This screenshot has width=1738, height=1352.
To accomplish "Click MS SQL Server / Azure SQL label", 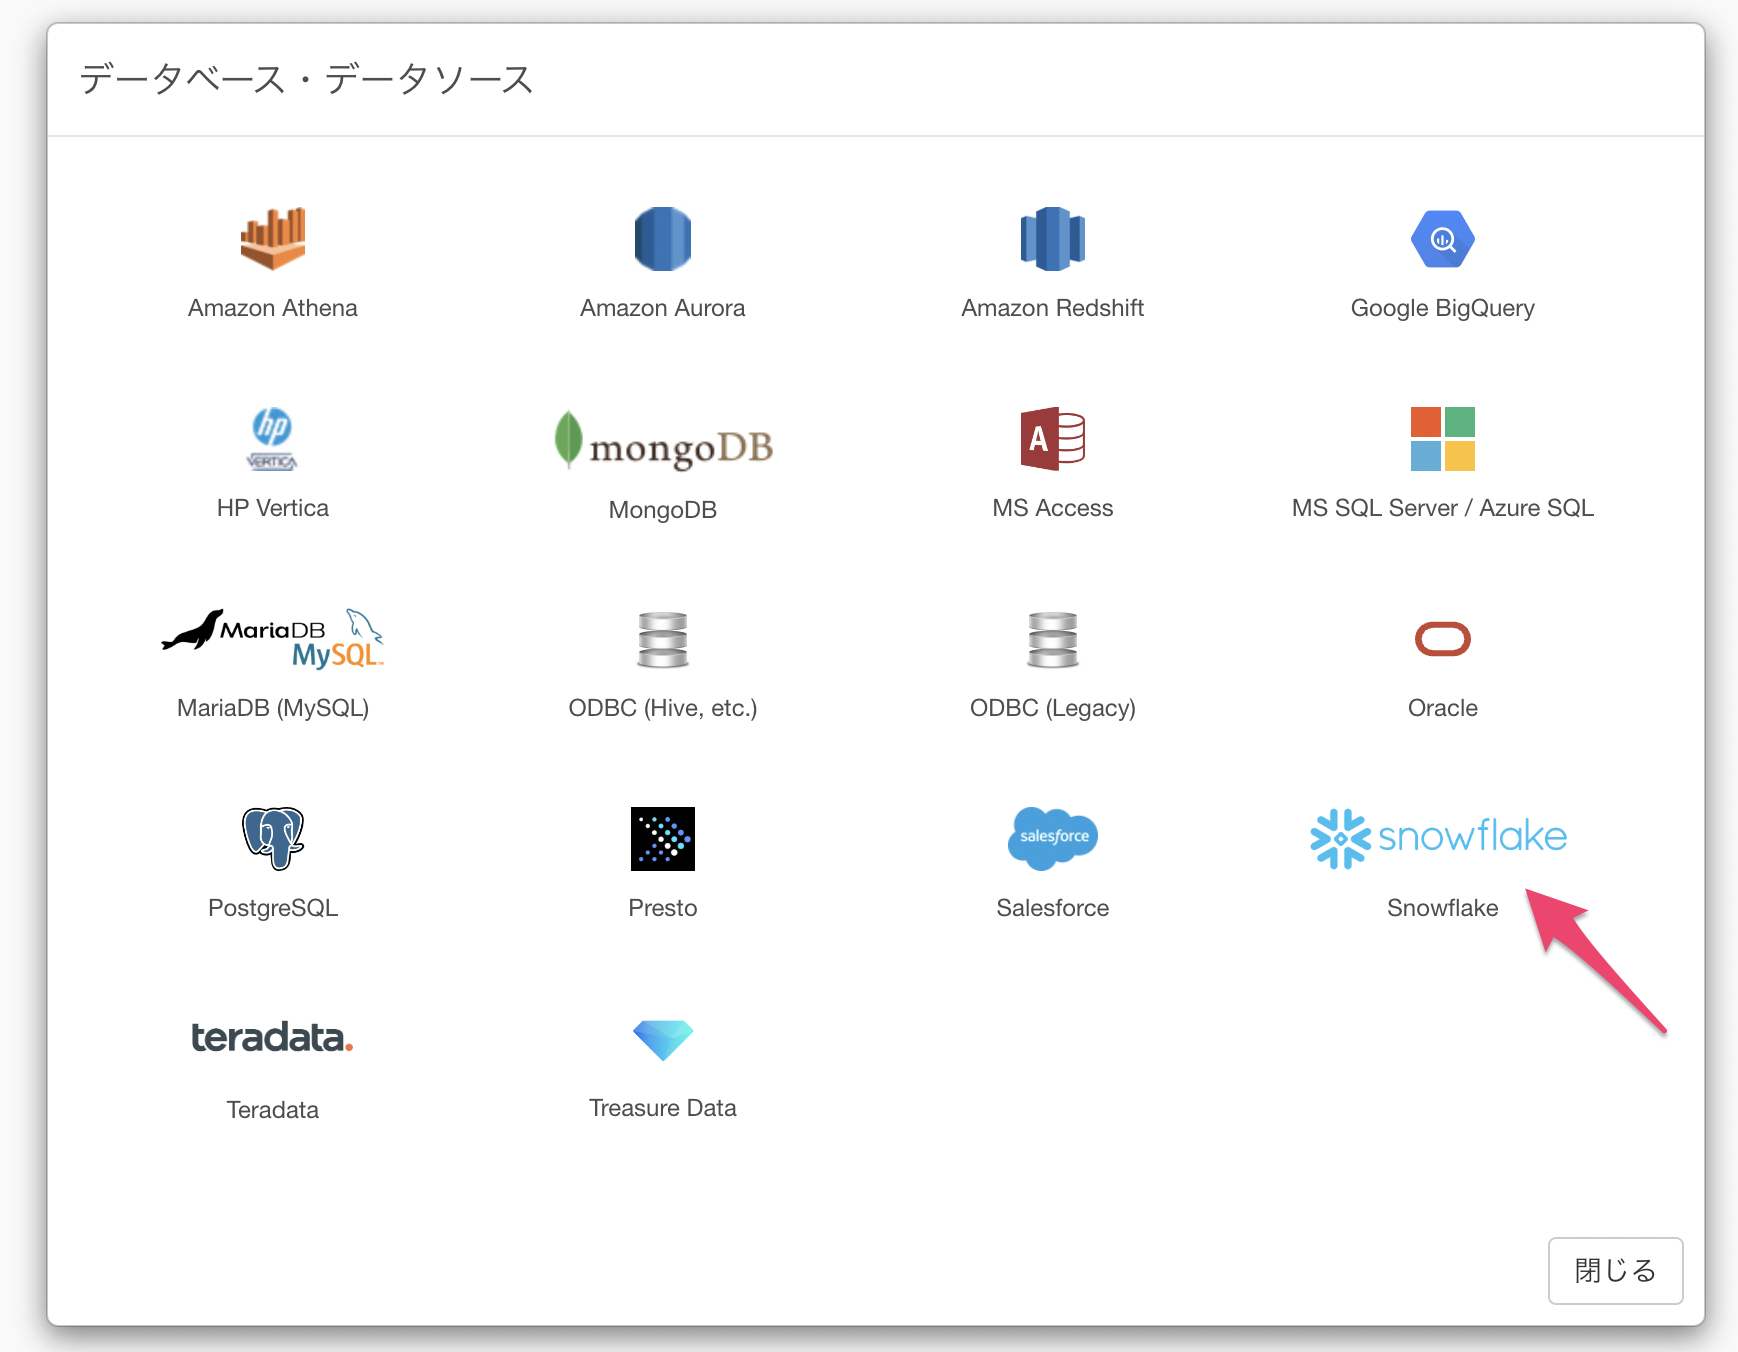I will click(x=1443, y=508).
